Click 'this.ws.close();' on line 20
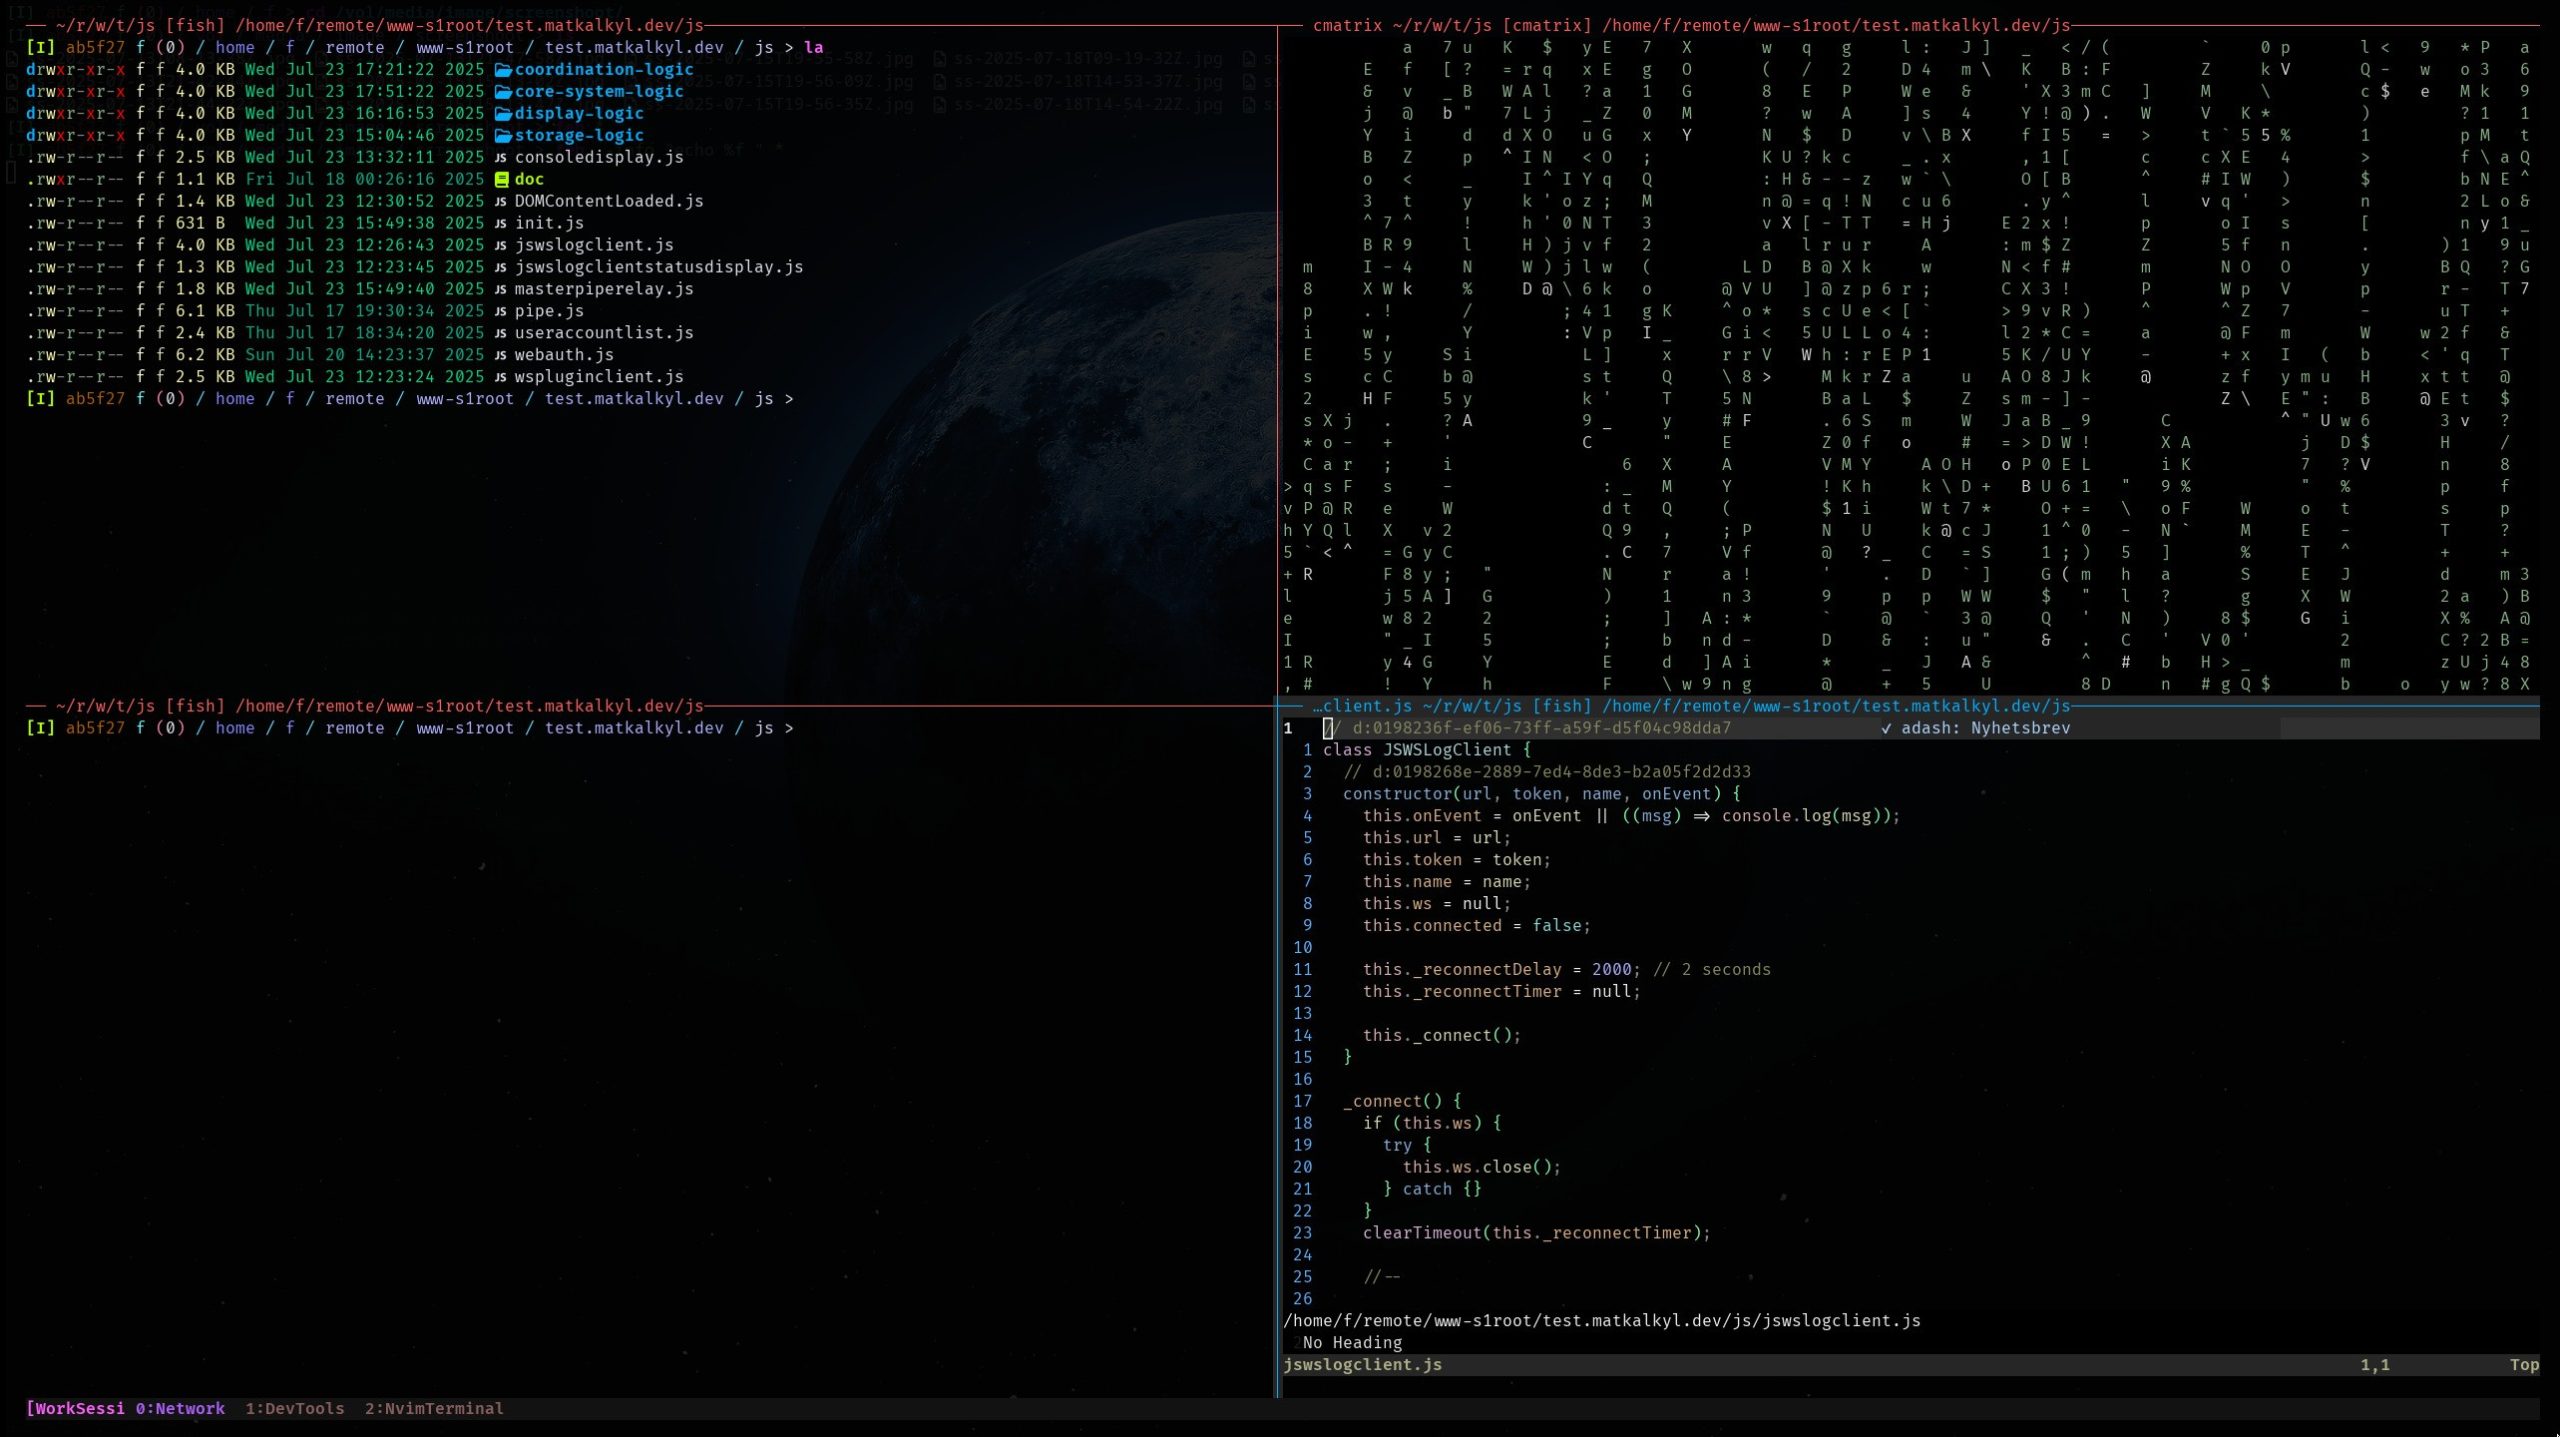The width and height of the screenshot is (2560, 1437). pyautogui.click(x=1481, y=1168)
